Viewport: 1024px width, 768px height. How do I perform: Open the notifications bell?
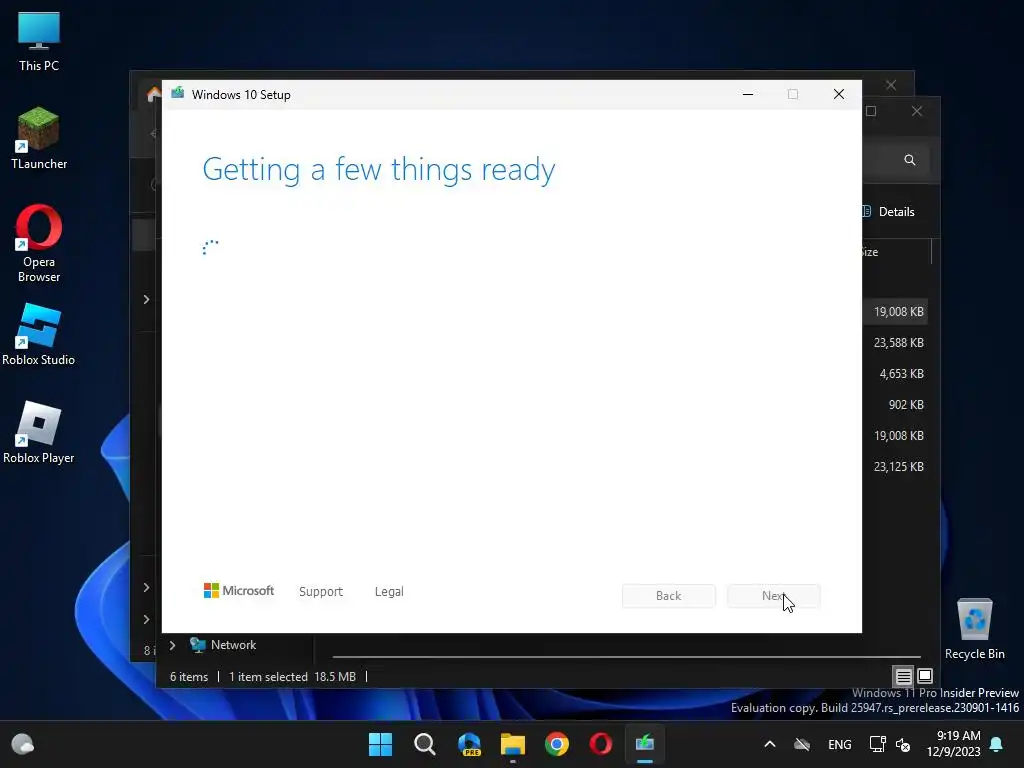pyautogui.click(x=997, y=744)
